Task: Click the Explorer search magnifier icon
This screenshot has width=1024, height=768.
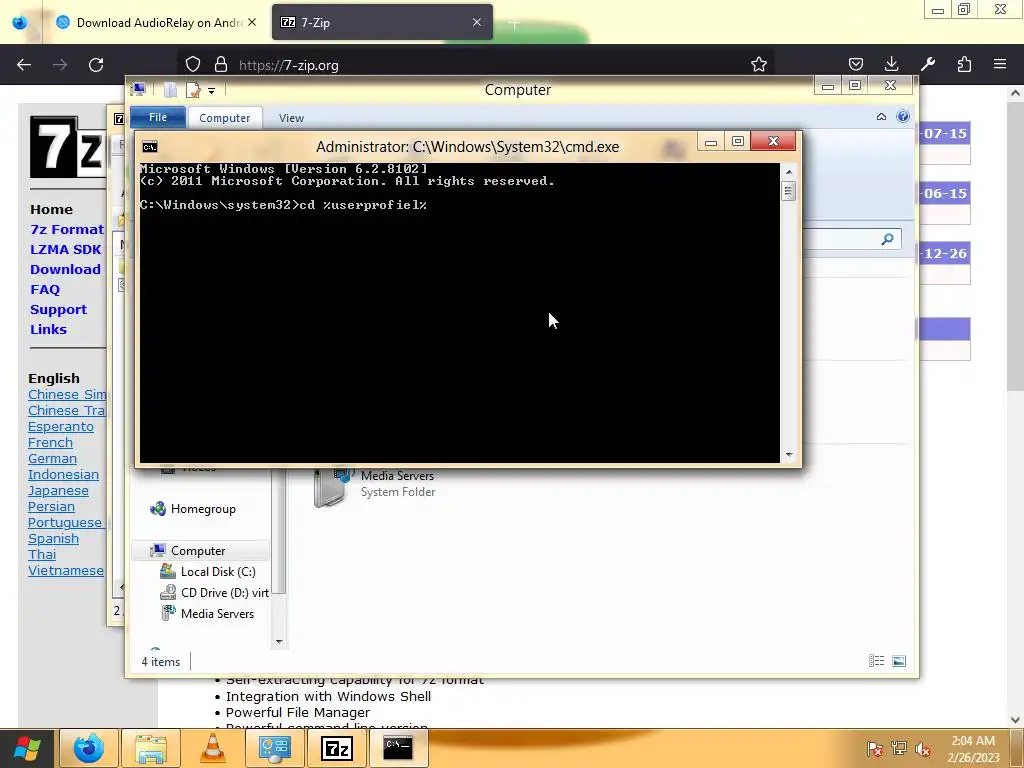Action: click(888, 239)
